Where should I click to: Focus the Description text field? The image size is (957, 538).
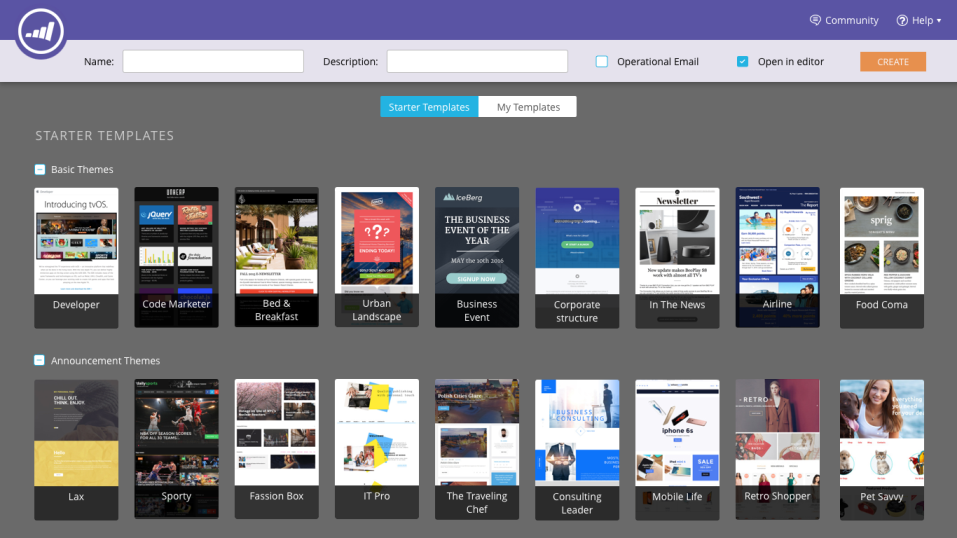tap(477, 62)
